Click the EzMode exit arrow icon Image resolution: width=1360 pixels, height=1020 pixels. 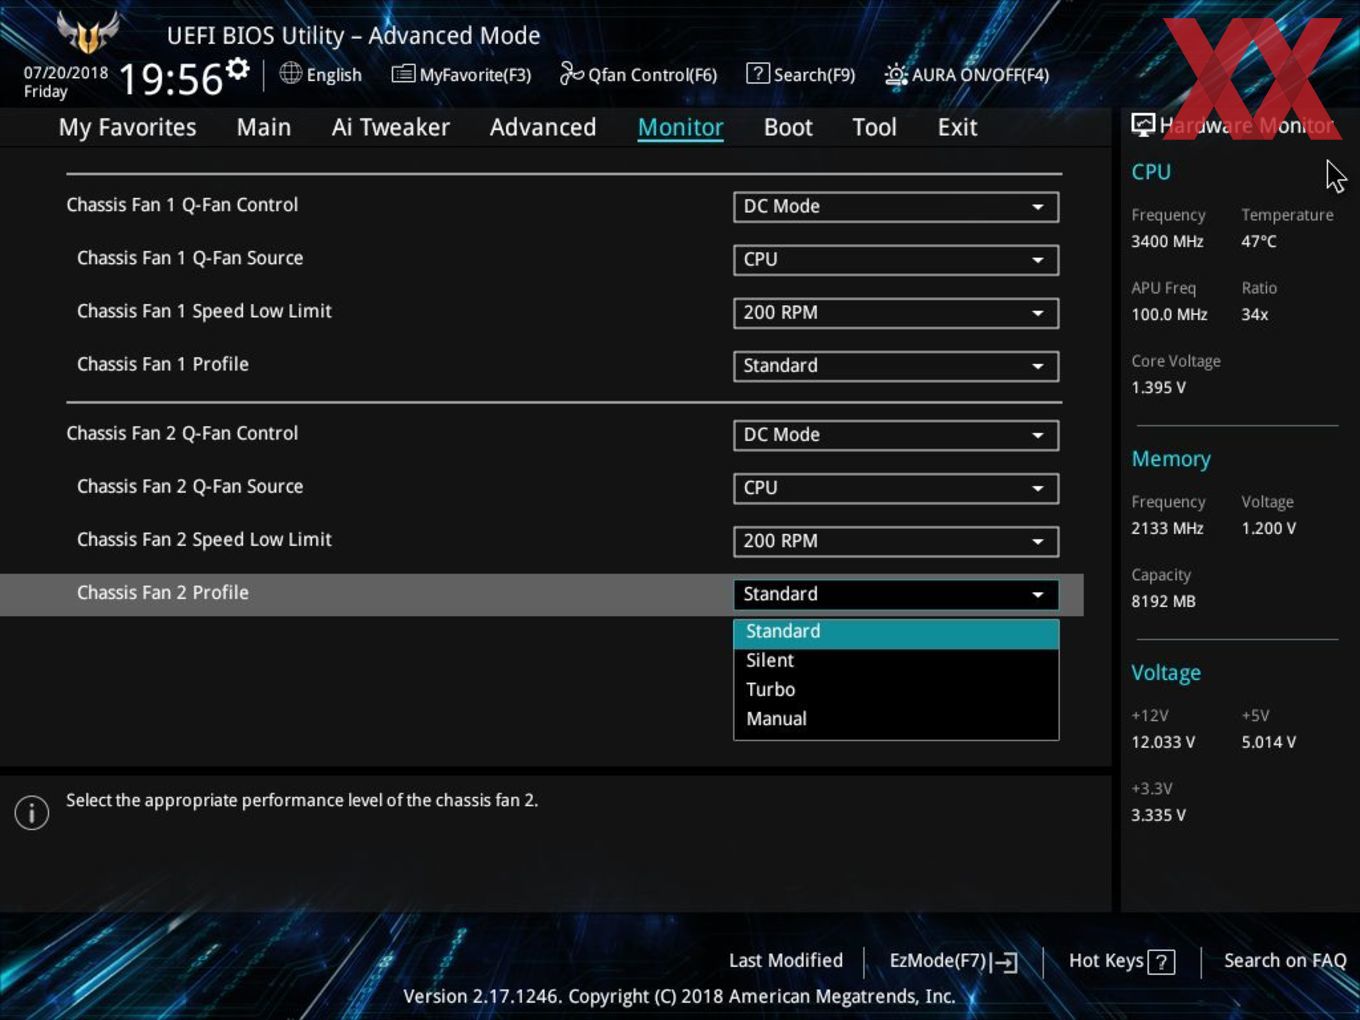[1005, 962]
